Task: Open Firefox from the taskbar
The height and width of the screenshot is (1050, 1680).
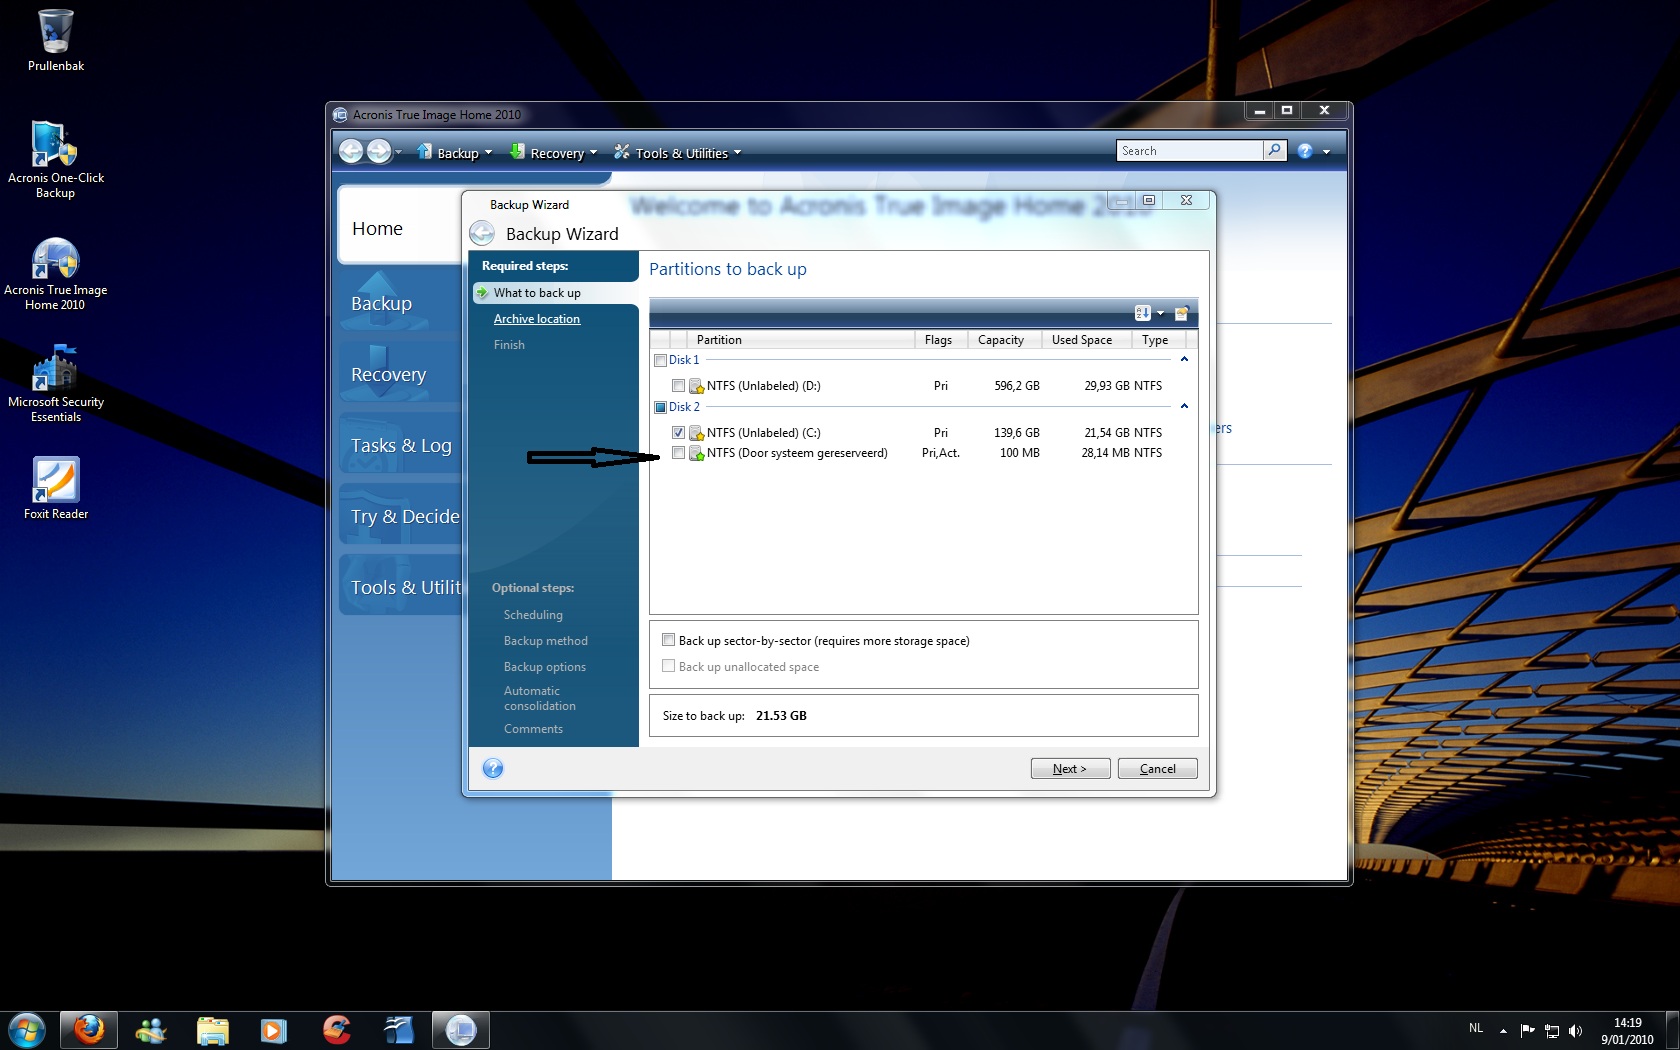Action: pyautogui.click(x=89, y=1030)
